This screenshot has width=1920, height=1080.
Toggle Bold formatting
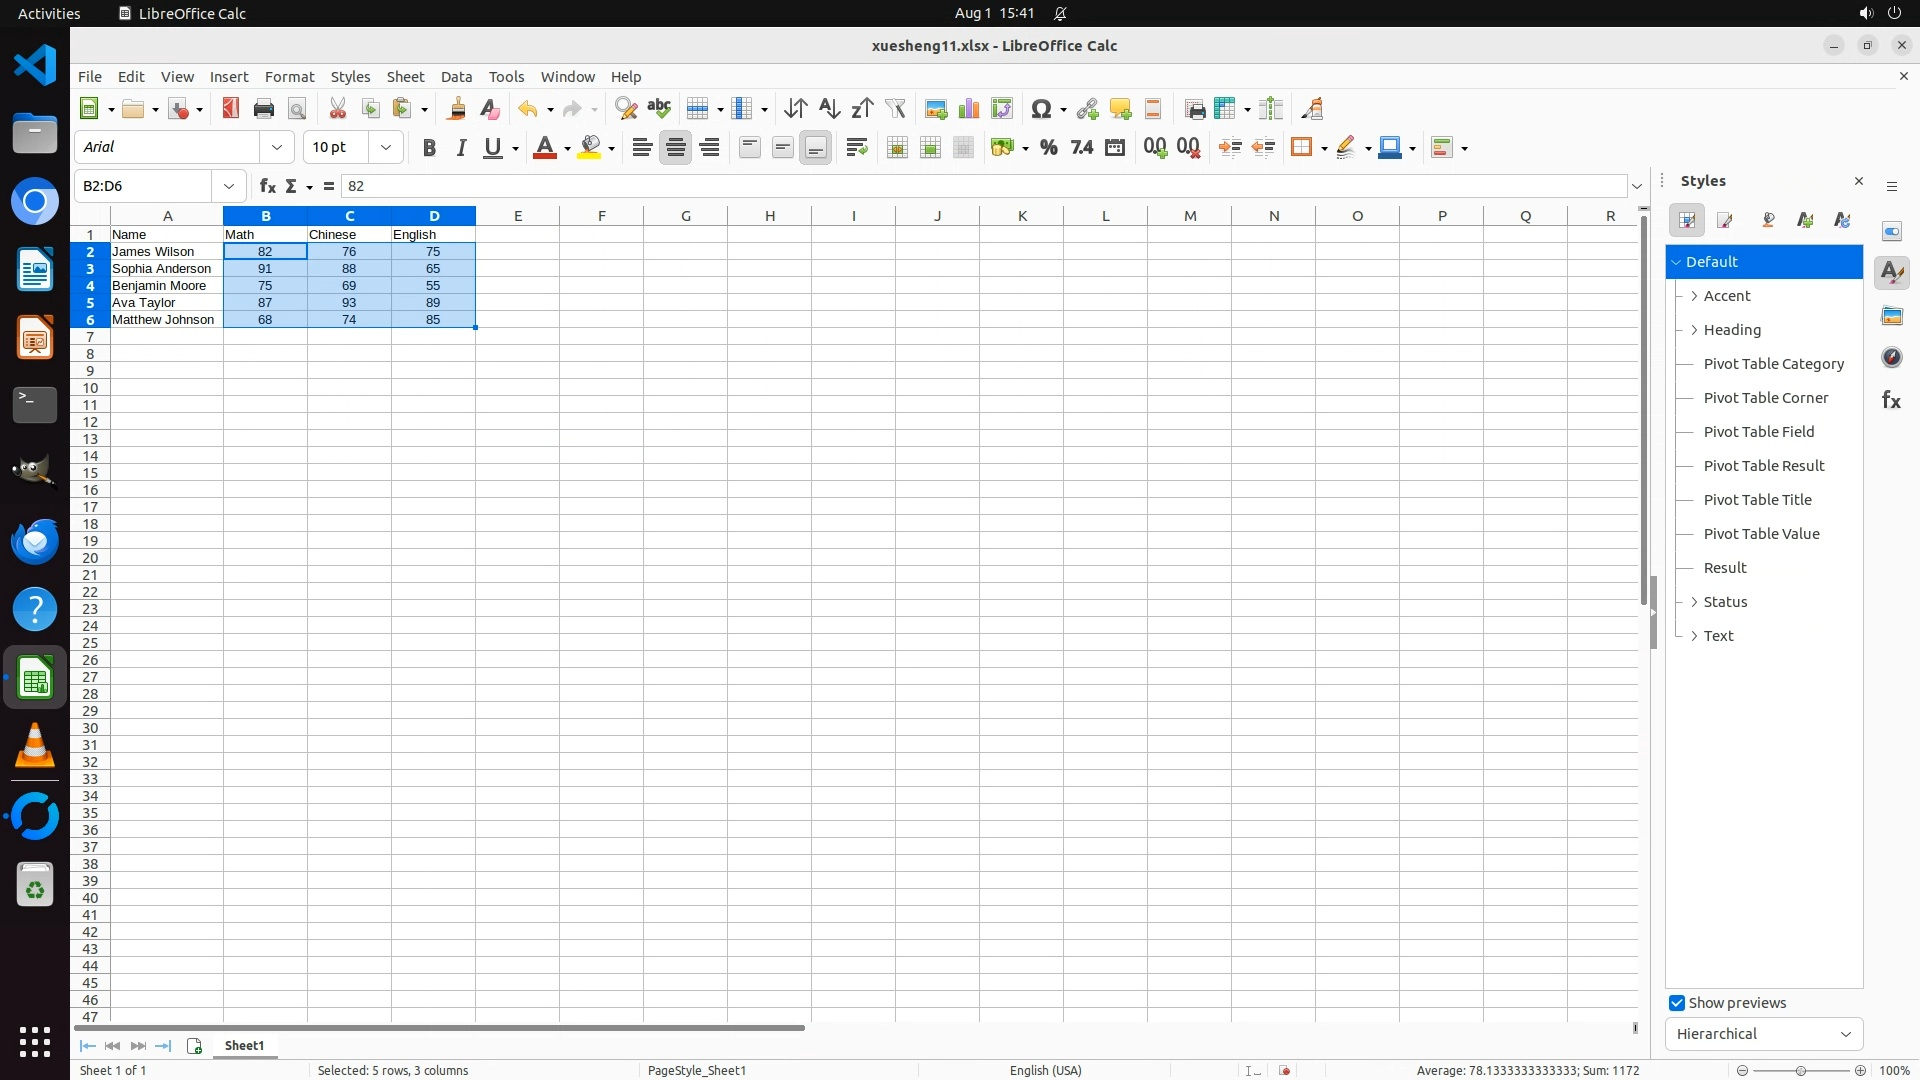click(429, 148)
